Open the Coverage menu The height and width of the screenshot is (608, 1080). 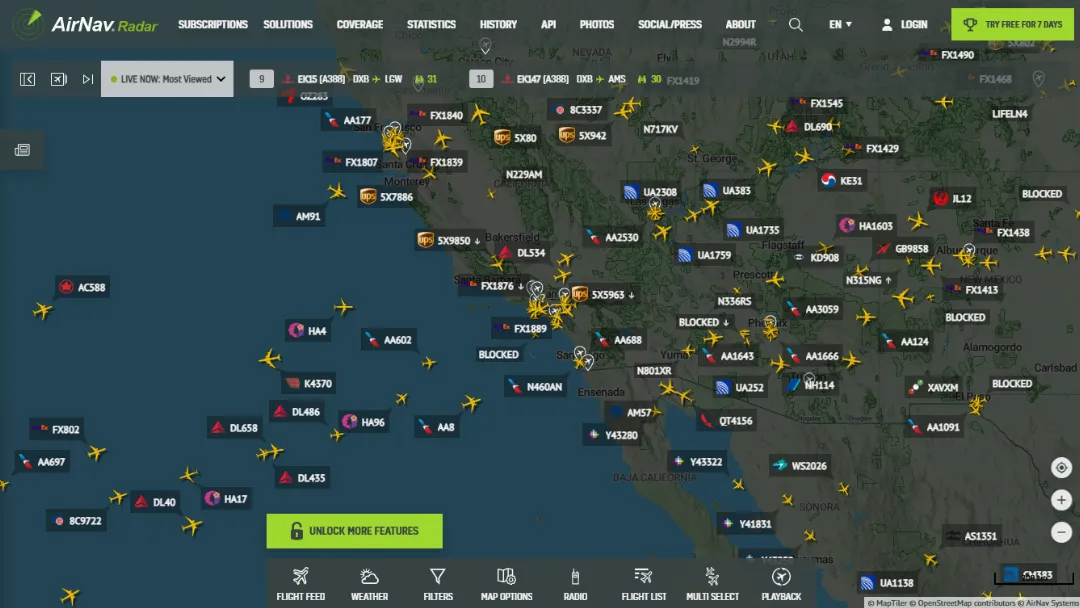pyautogui.click(x=360, y=25)
